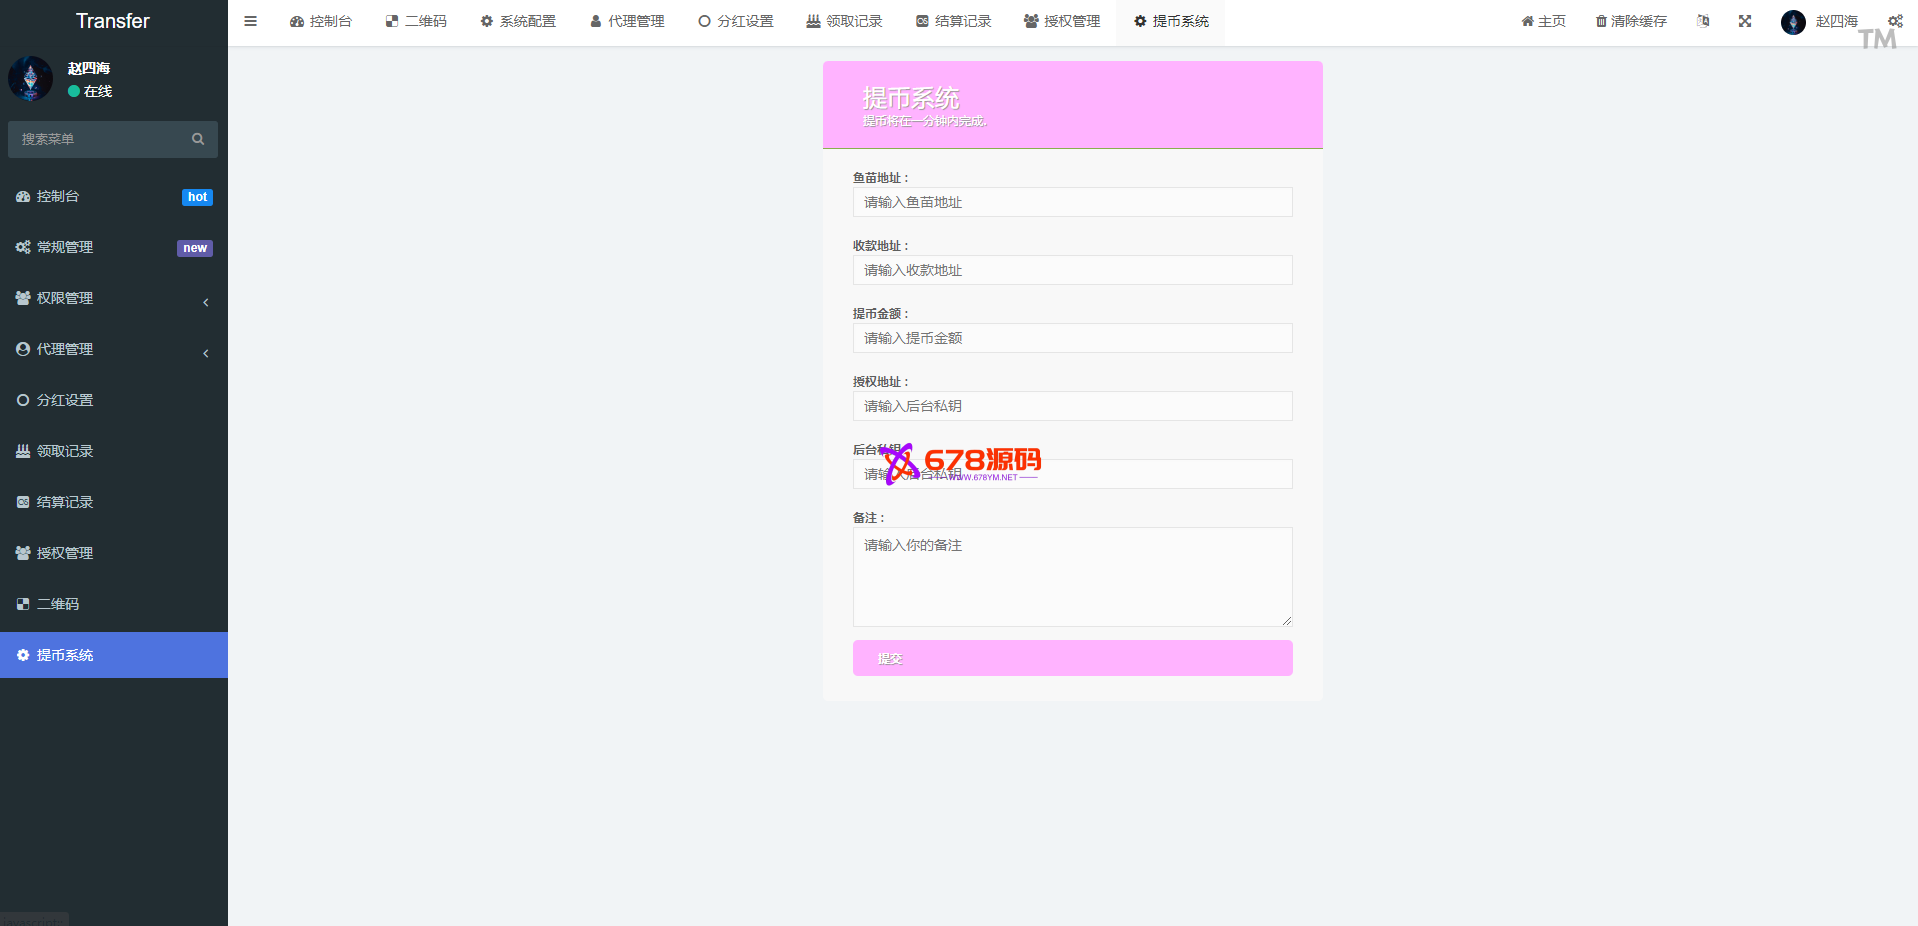Focus the 提币金额 amount input field
This screenshot has height=926, width=1918.
[x=1072, y=338]
